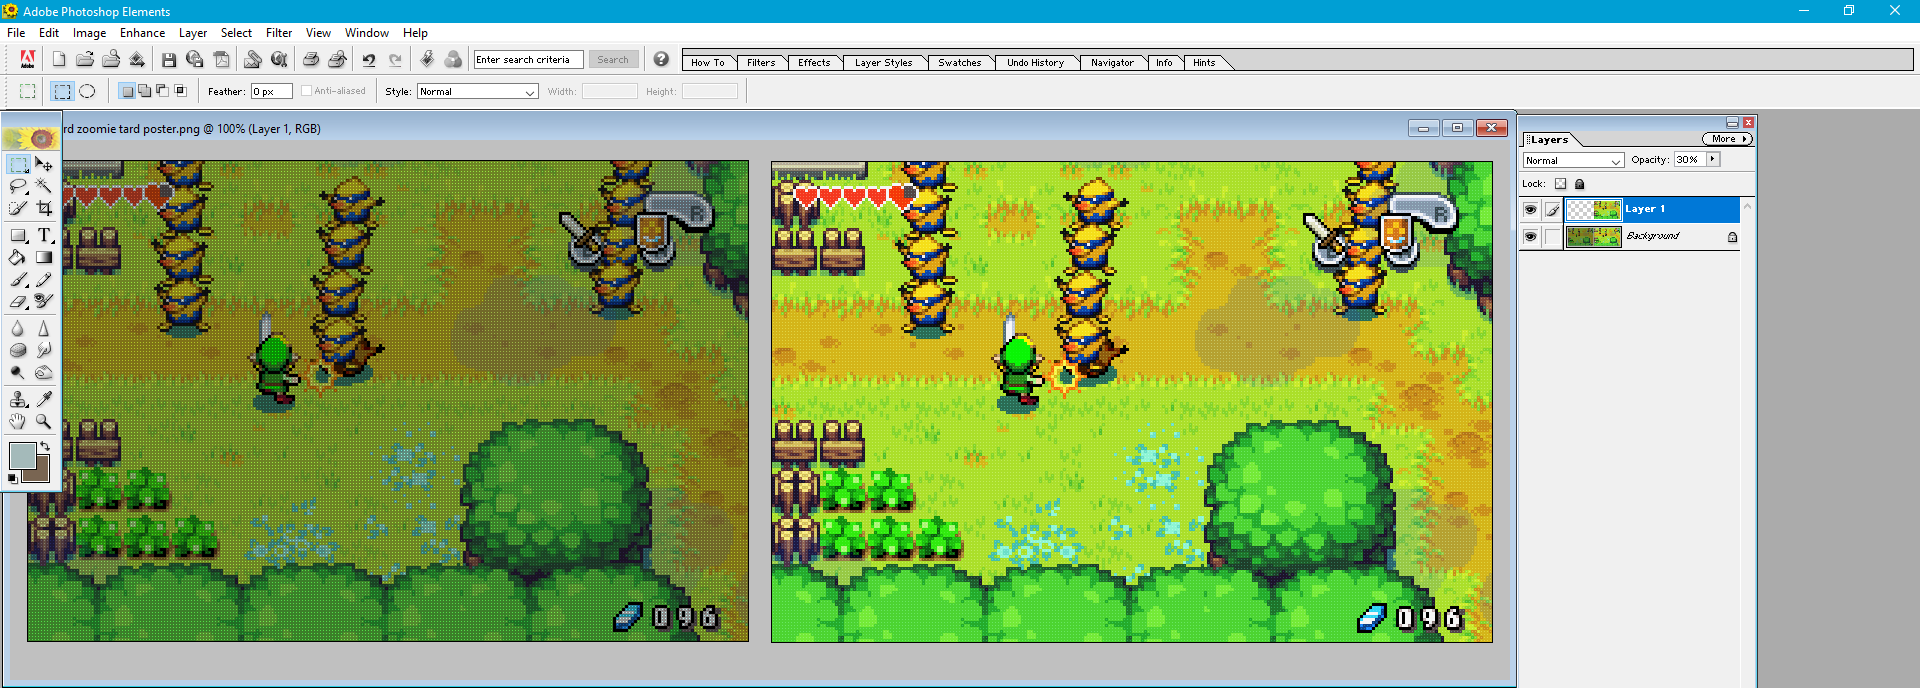Viewport: 1920px width, 688px height.
Task: Hide Layer 1 with its eye icon
Action: pos(1530,209)
